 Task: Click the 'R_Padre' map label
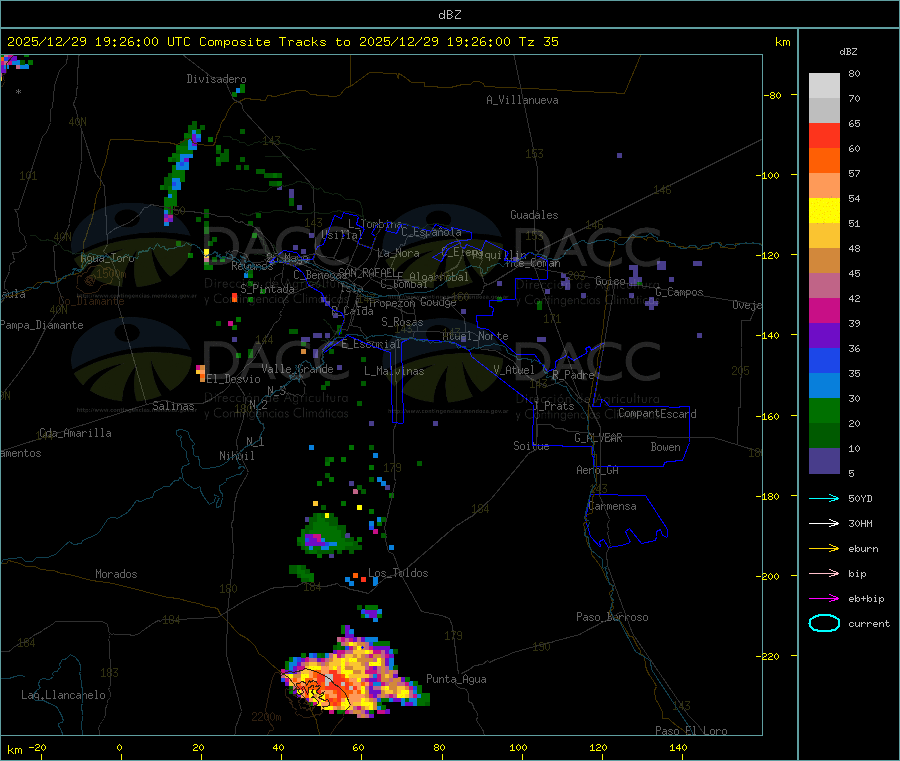pos(573,375)
